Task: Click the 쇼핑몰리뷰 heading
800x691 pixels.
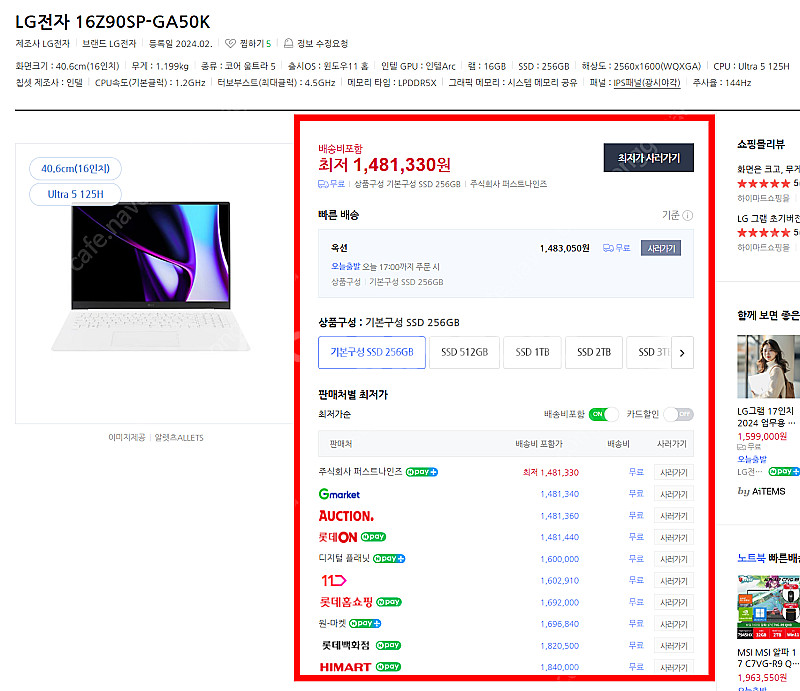Action: [x=761, y=144]
